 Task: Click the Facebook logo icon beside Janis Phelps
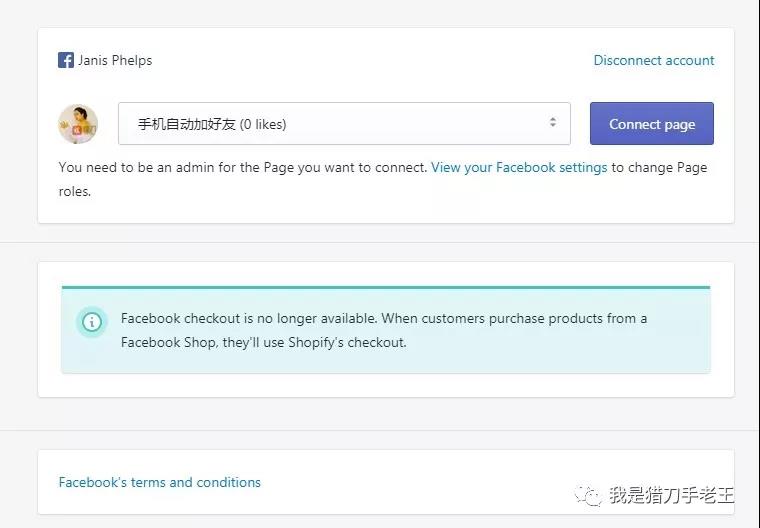tap(66, 60)
